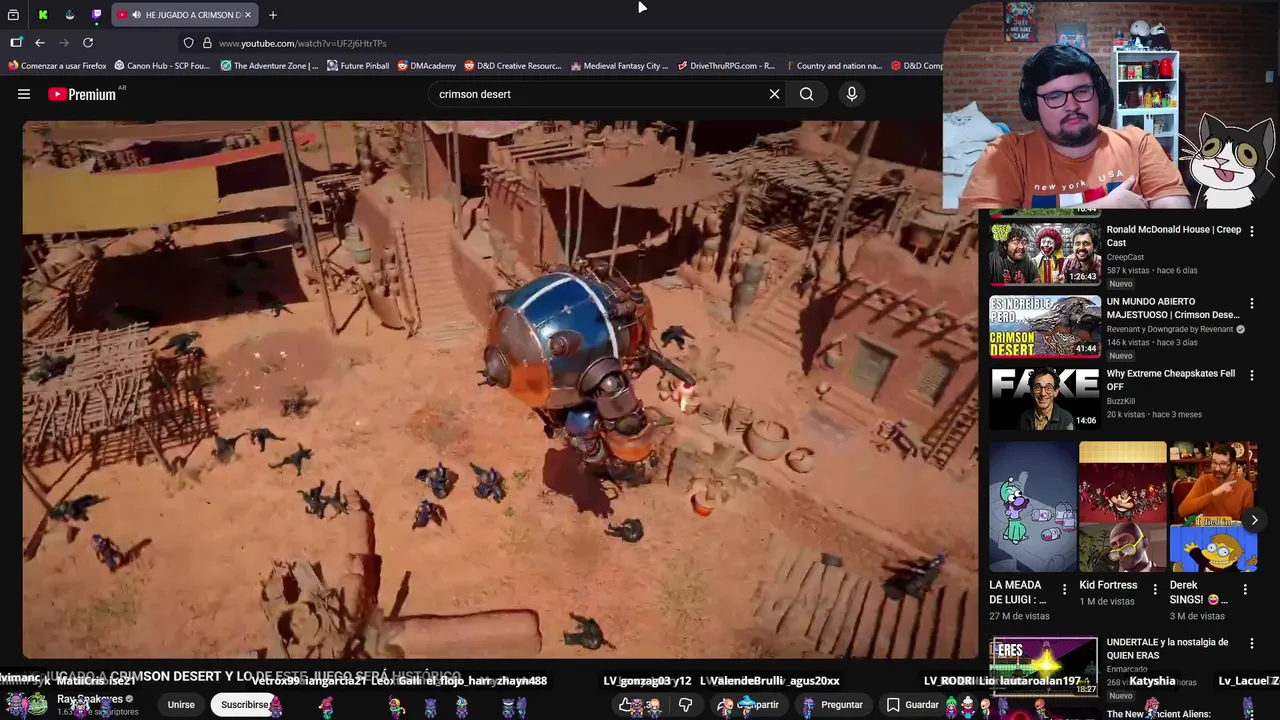The image size is (1280, 720).
Task: Reload the current page
Action: click(88, 43)
